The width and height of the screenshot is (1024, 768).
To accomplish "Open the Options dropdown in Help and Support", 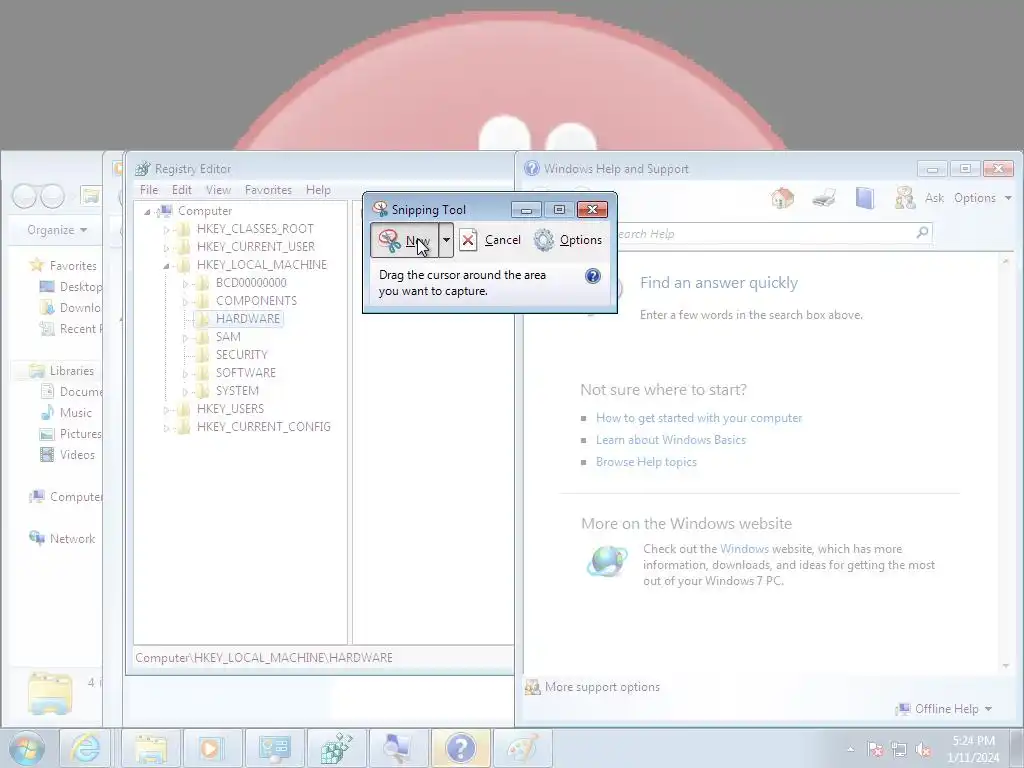I will [982, 198].
